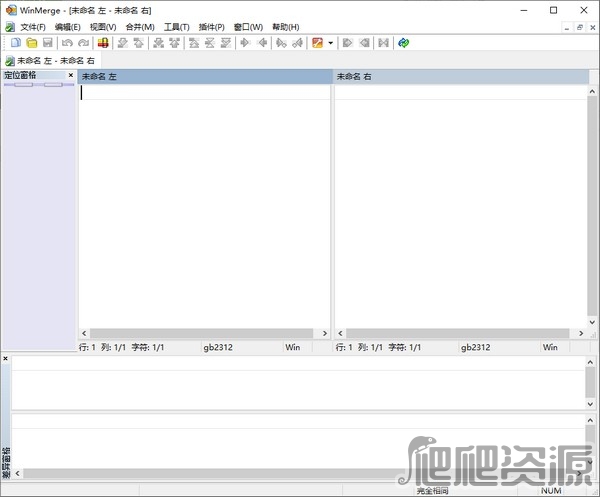Screen dimensions: 600x497
Task: Click Copy Left and Advance icon
Action: (x=298, y=43)
